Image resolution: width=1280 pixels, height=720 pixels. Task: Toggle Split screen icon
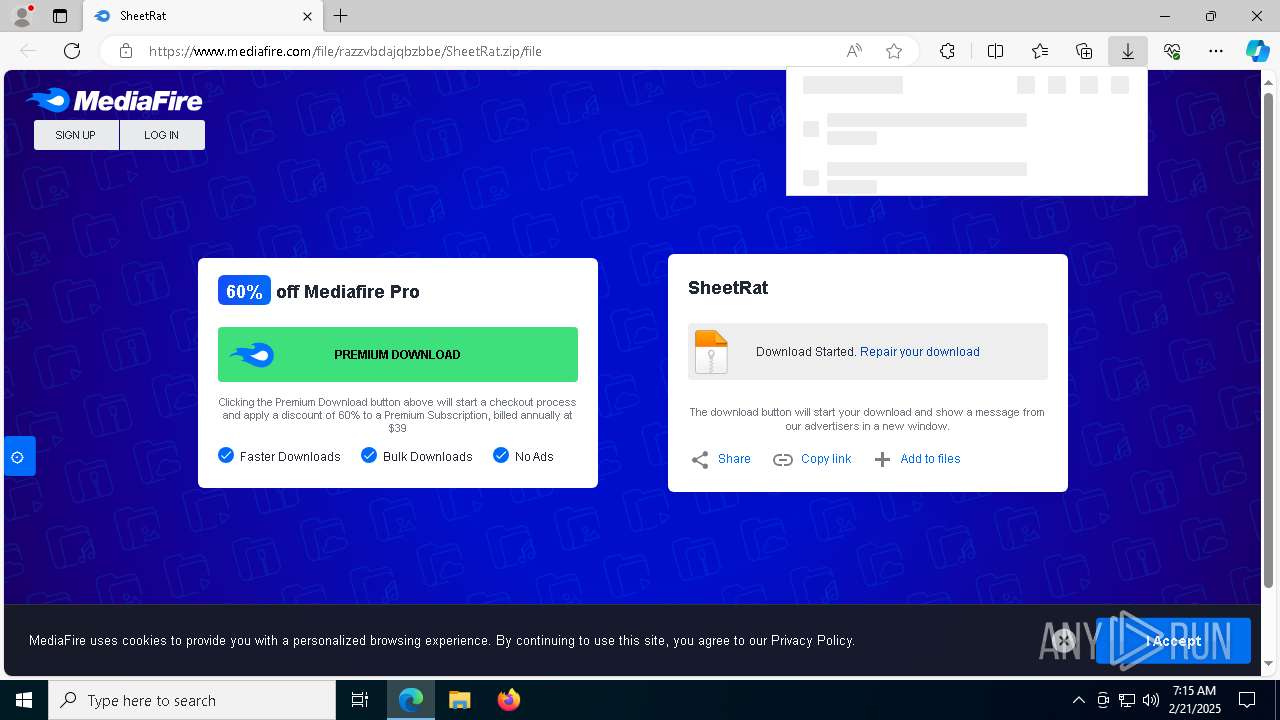tap(996, 51)
